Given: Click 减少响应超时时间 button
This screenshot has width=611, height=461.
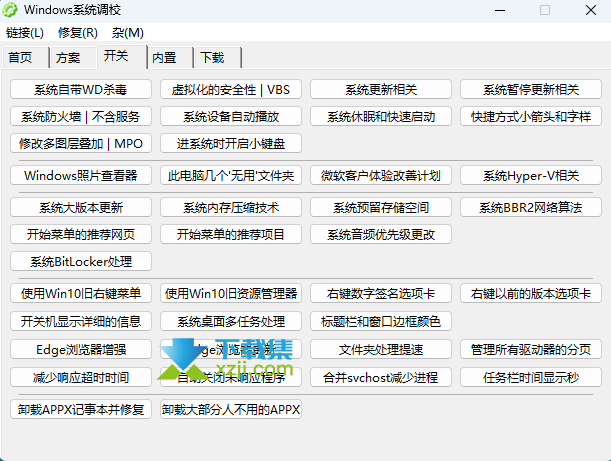Looking at the screenshot, I should [81, 377].
